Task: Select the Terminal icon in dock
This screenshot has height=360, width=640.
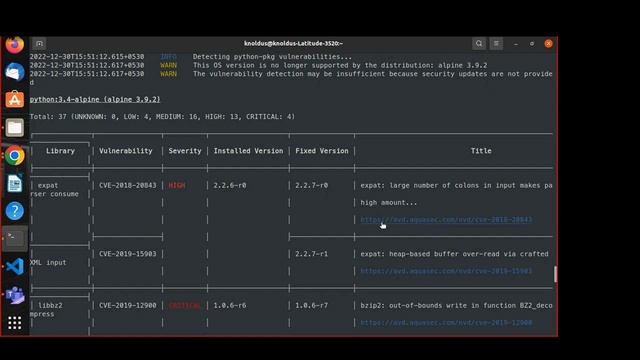Action: click(15, 238)
